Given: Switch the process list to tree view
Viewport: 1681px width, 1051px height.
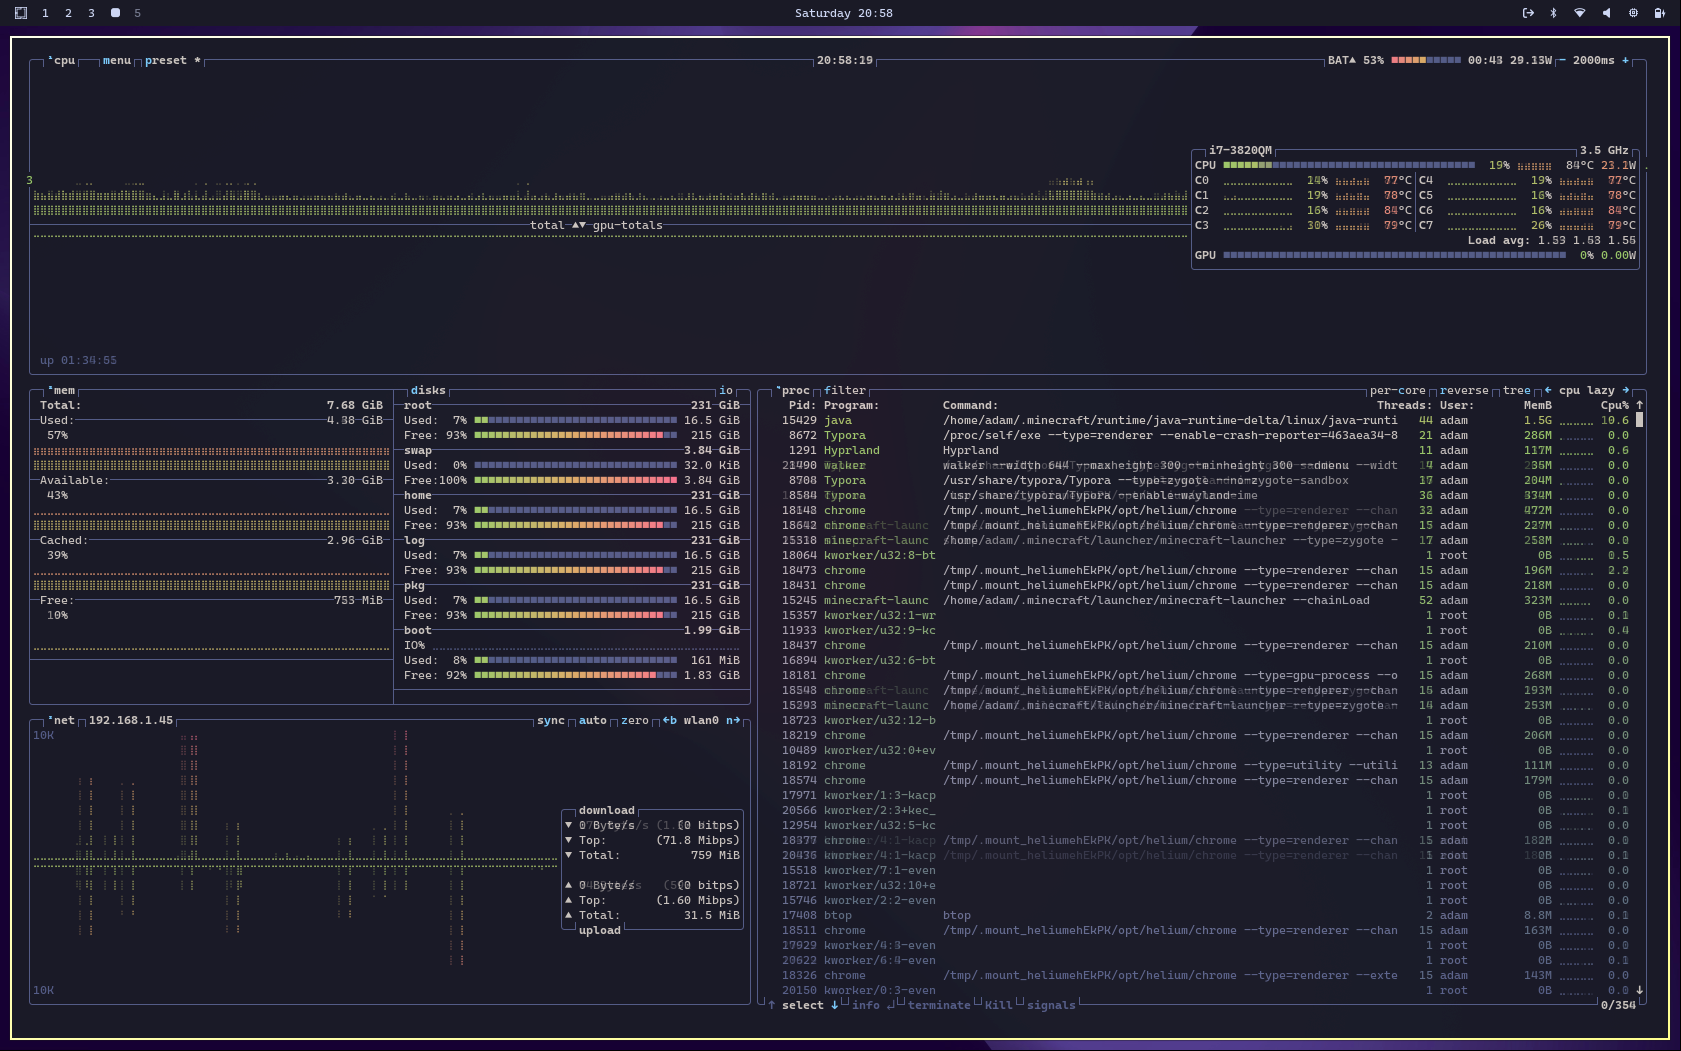Looking at the screenshot, I should coord(1515,390).
